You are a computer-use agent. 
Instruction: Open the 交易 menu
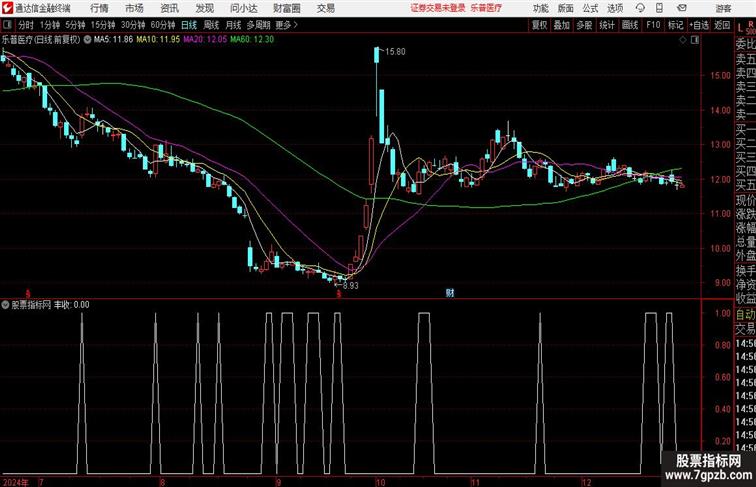pos(325,8)
